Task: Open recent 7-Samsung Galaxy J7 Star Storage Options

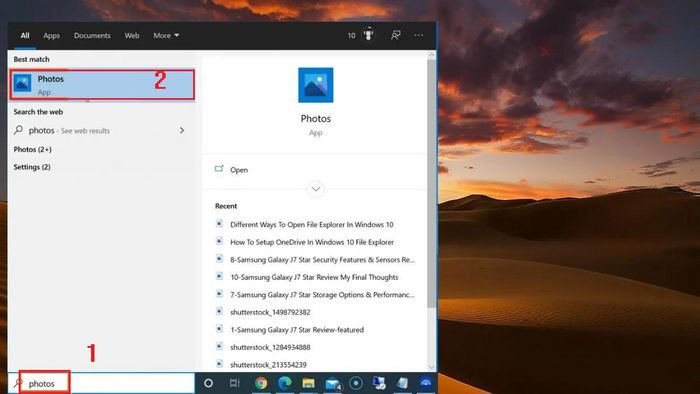Action: pyautogui.click(x=322, y=294)
